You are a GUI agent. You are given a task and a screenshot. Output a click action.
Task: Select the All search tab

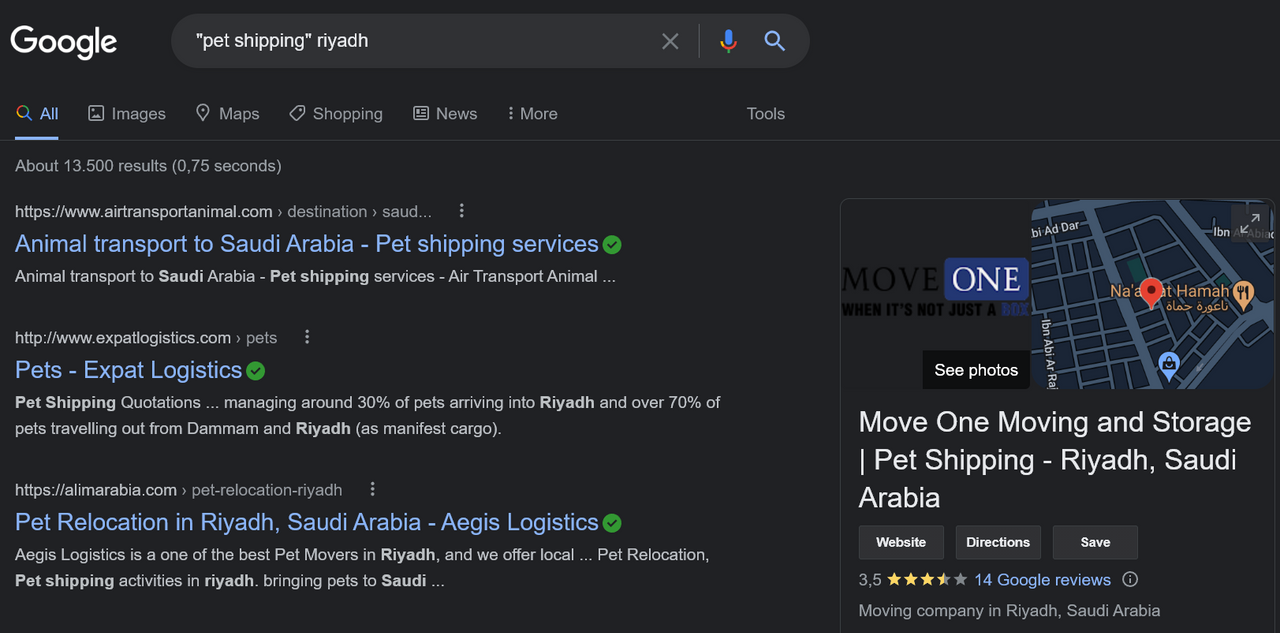coord(37,114)
